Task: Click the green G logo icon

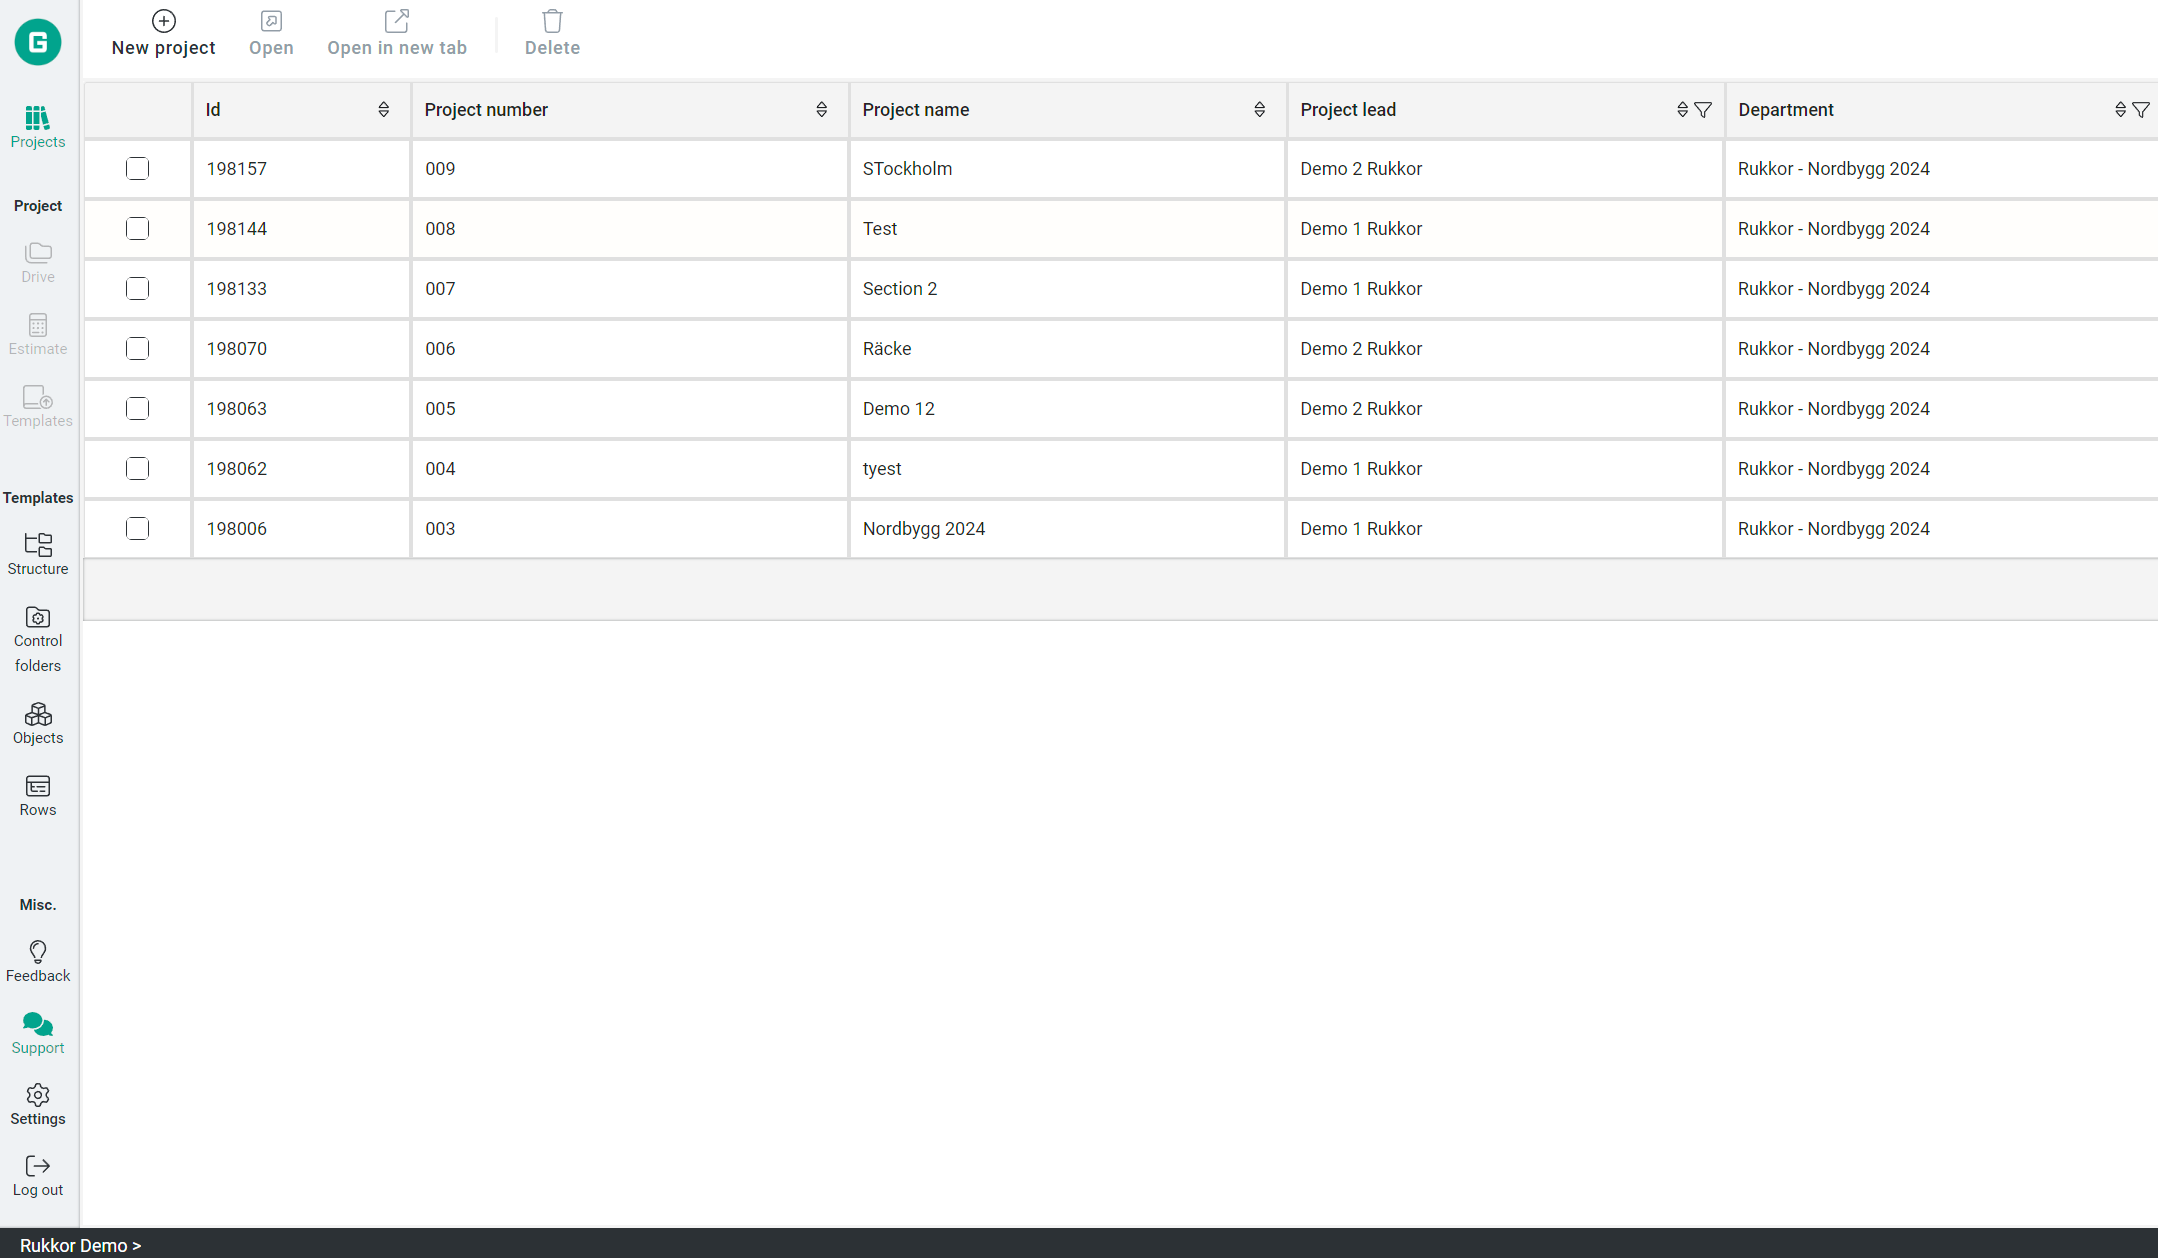Action: tap(38, 42)
